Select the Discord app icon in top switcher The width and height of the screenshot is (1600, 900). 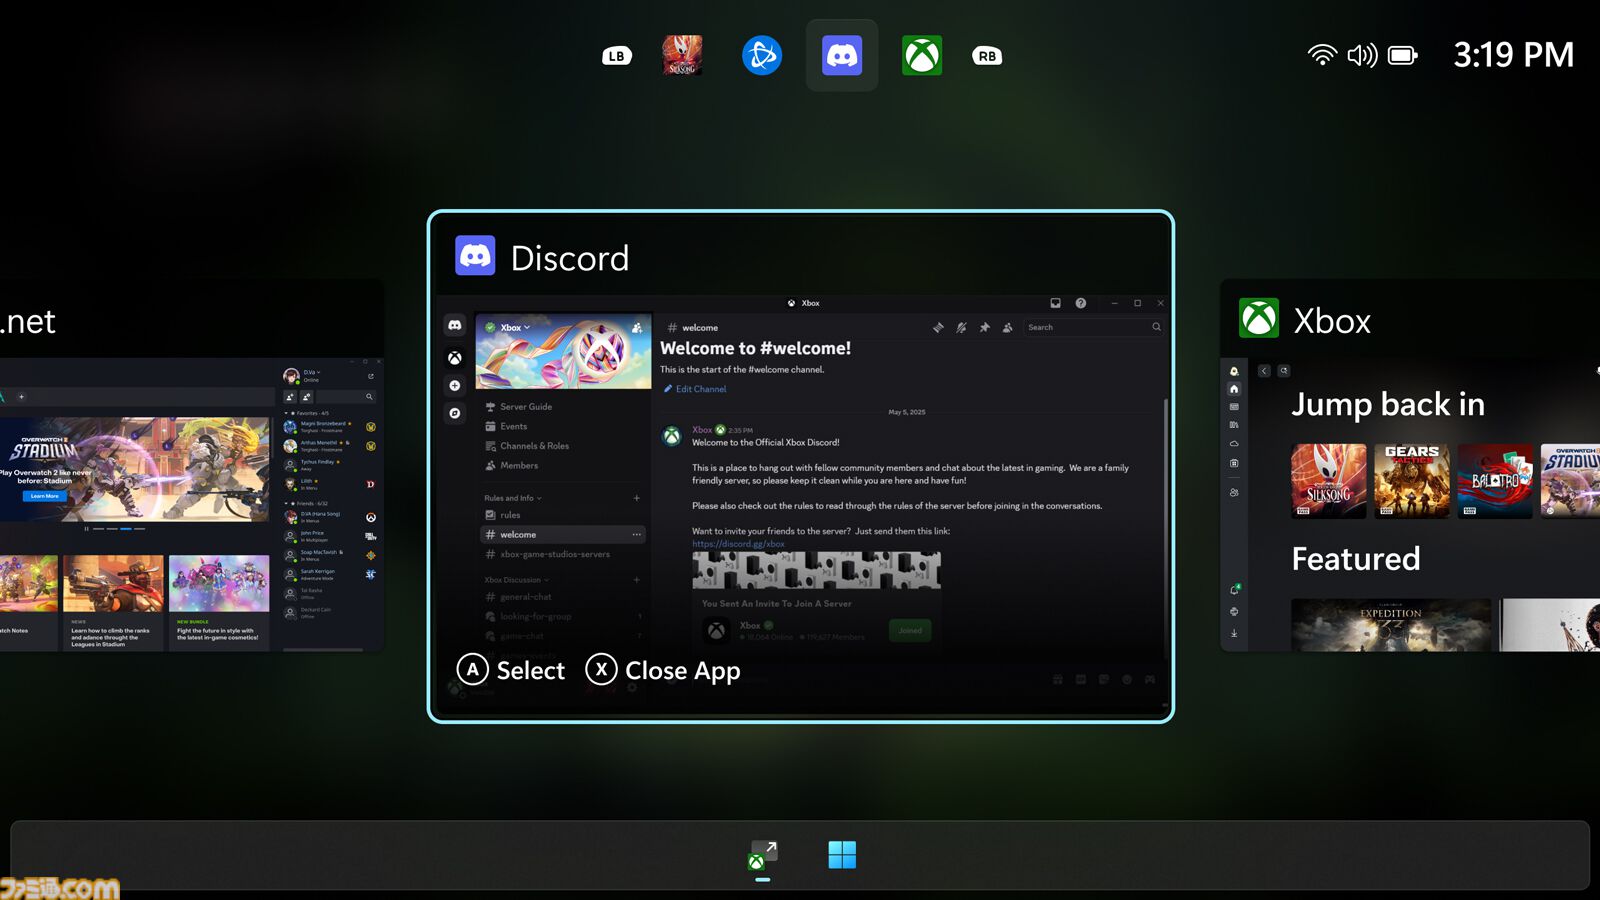pos(842,56)
